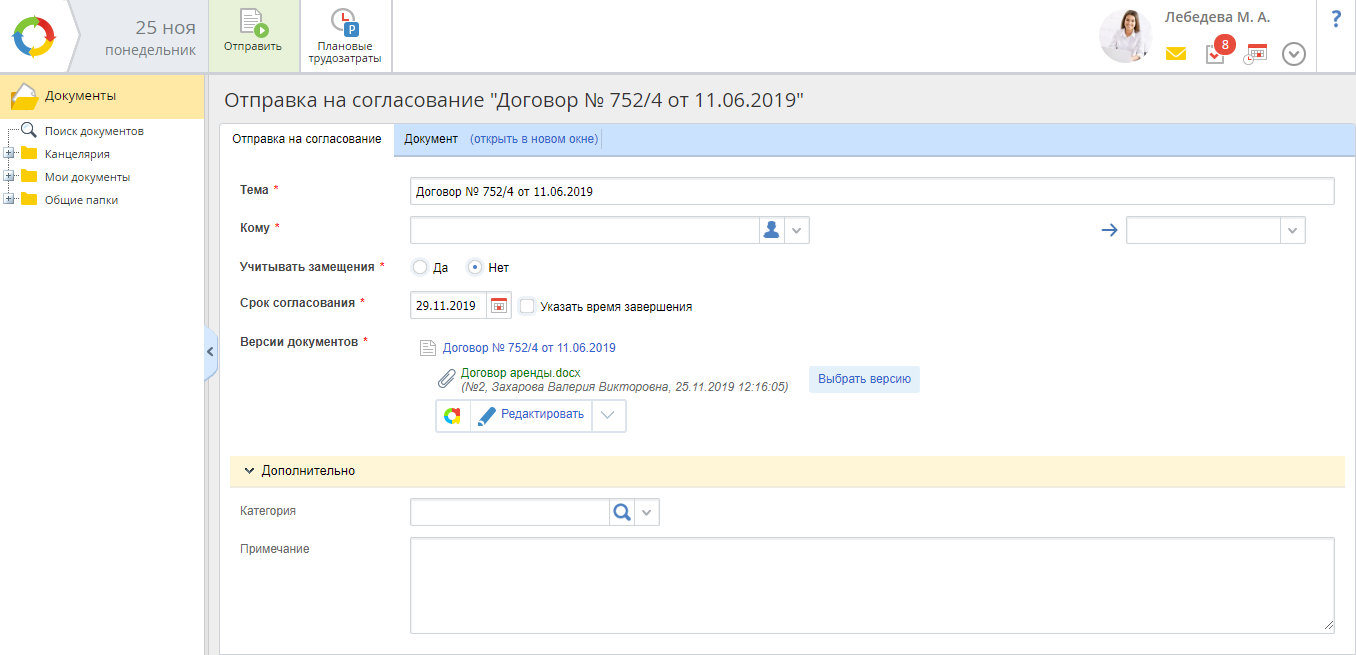Open Плановые трудозатраты from the toolbar
The image size is (1356, 655).
(344, 24)
